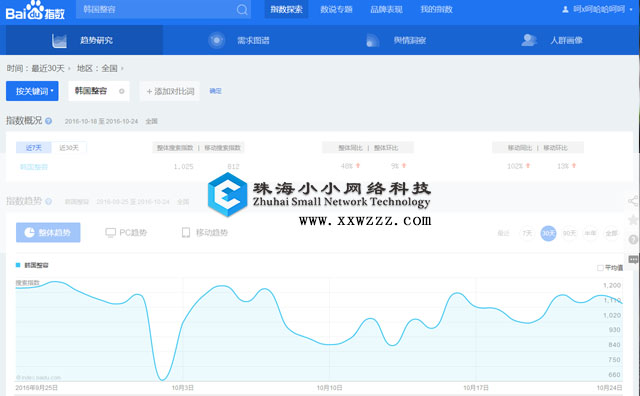The width and height of the screenshot is (640, 396).
Task: Enable the 平均值 average checkbox
Action: click(600, 268)
